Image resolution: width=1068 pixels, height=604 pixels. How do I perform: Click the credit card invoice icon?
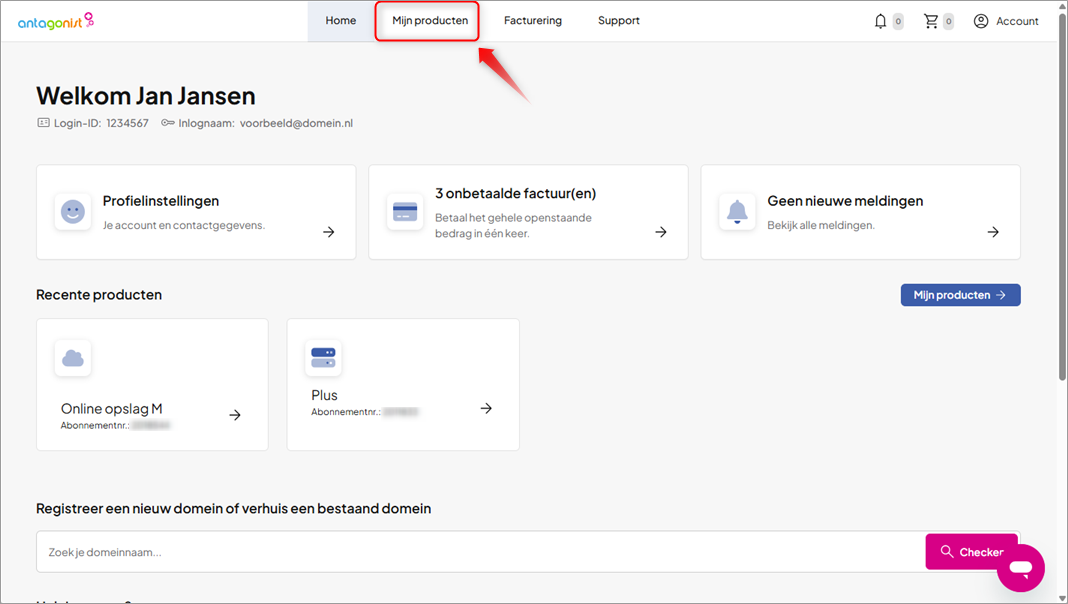(405, 212)
